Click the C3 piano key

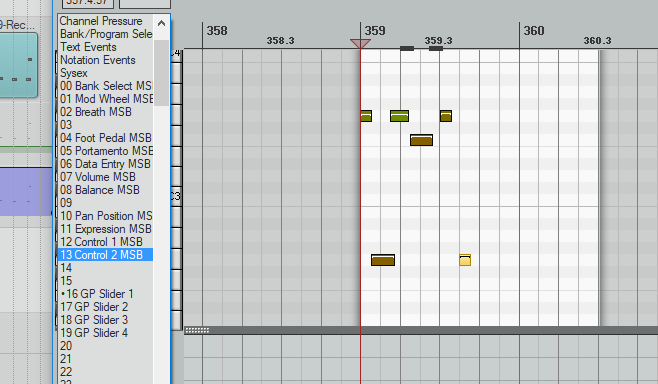click(x=176, y=196)
